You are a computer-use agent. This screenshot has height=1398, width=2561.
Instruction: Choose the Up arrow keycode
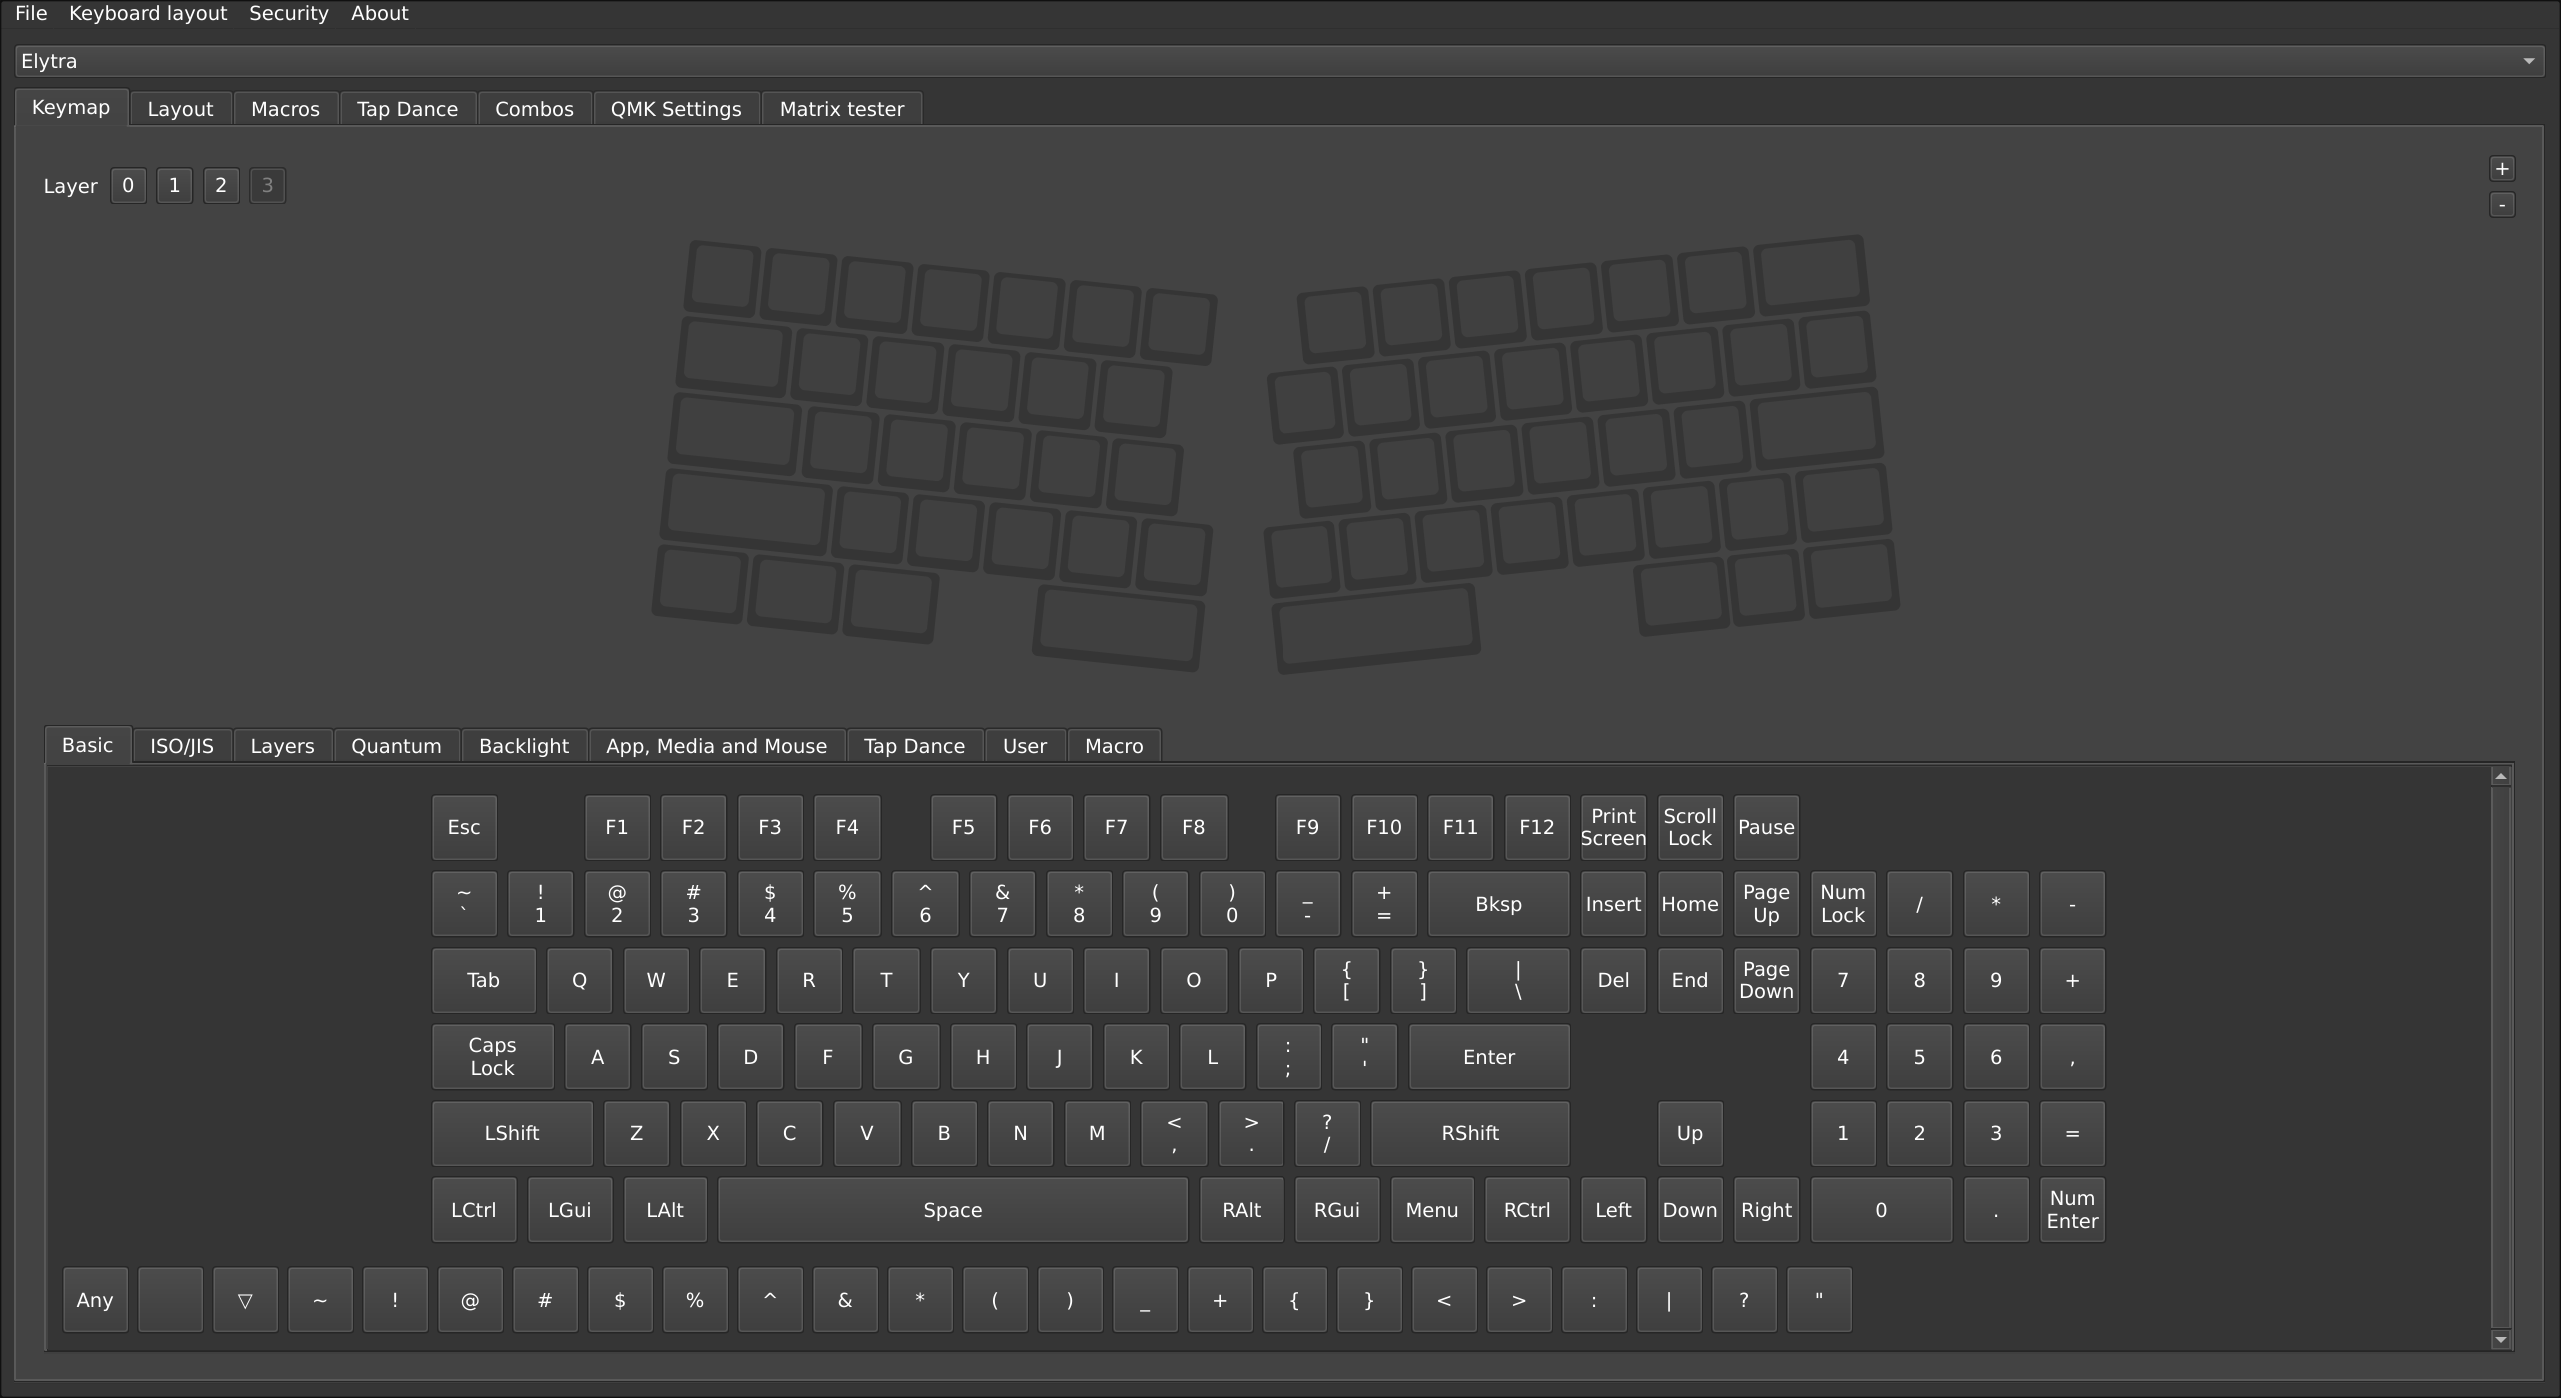(x=1689, y=1133)
